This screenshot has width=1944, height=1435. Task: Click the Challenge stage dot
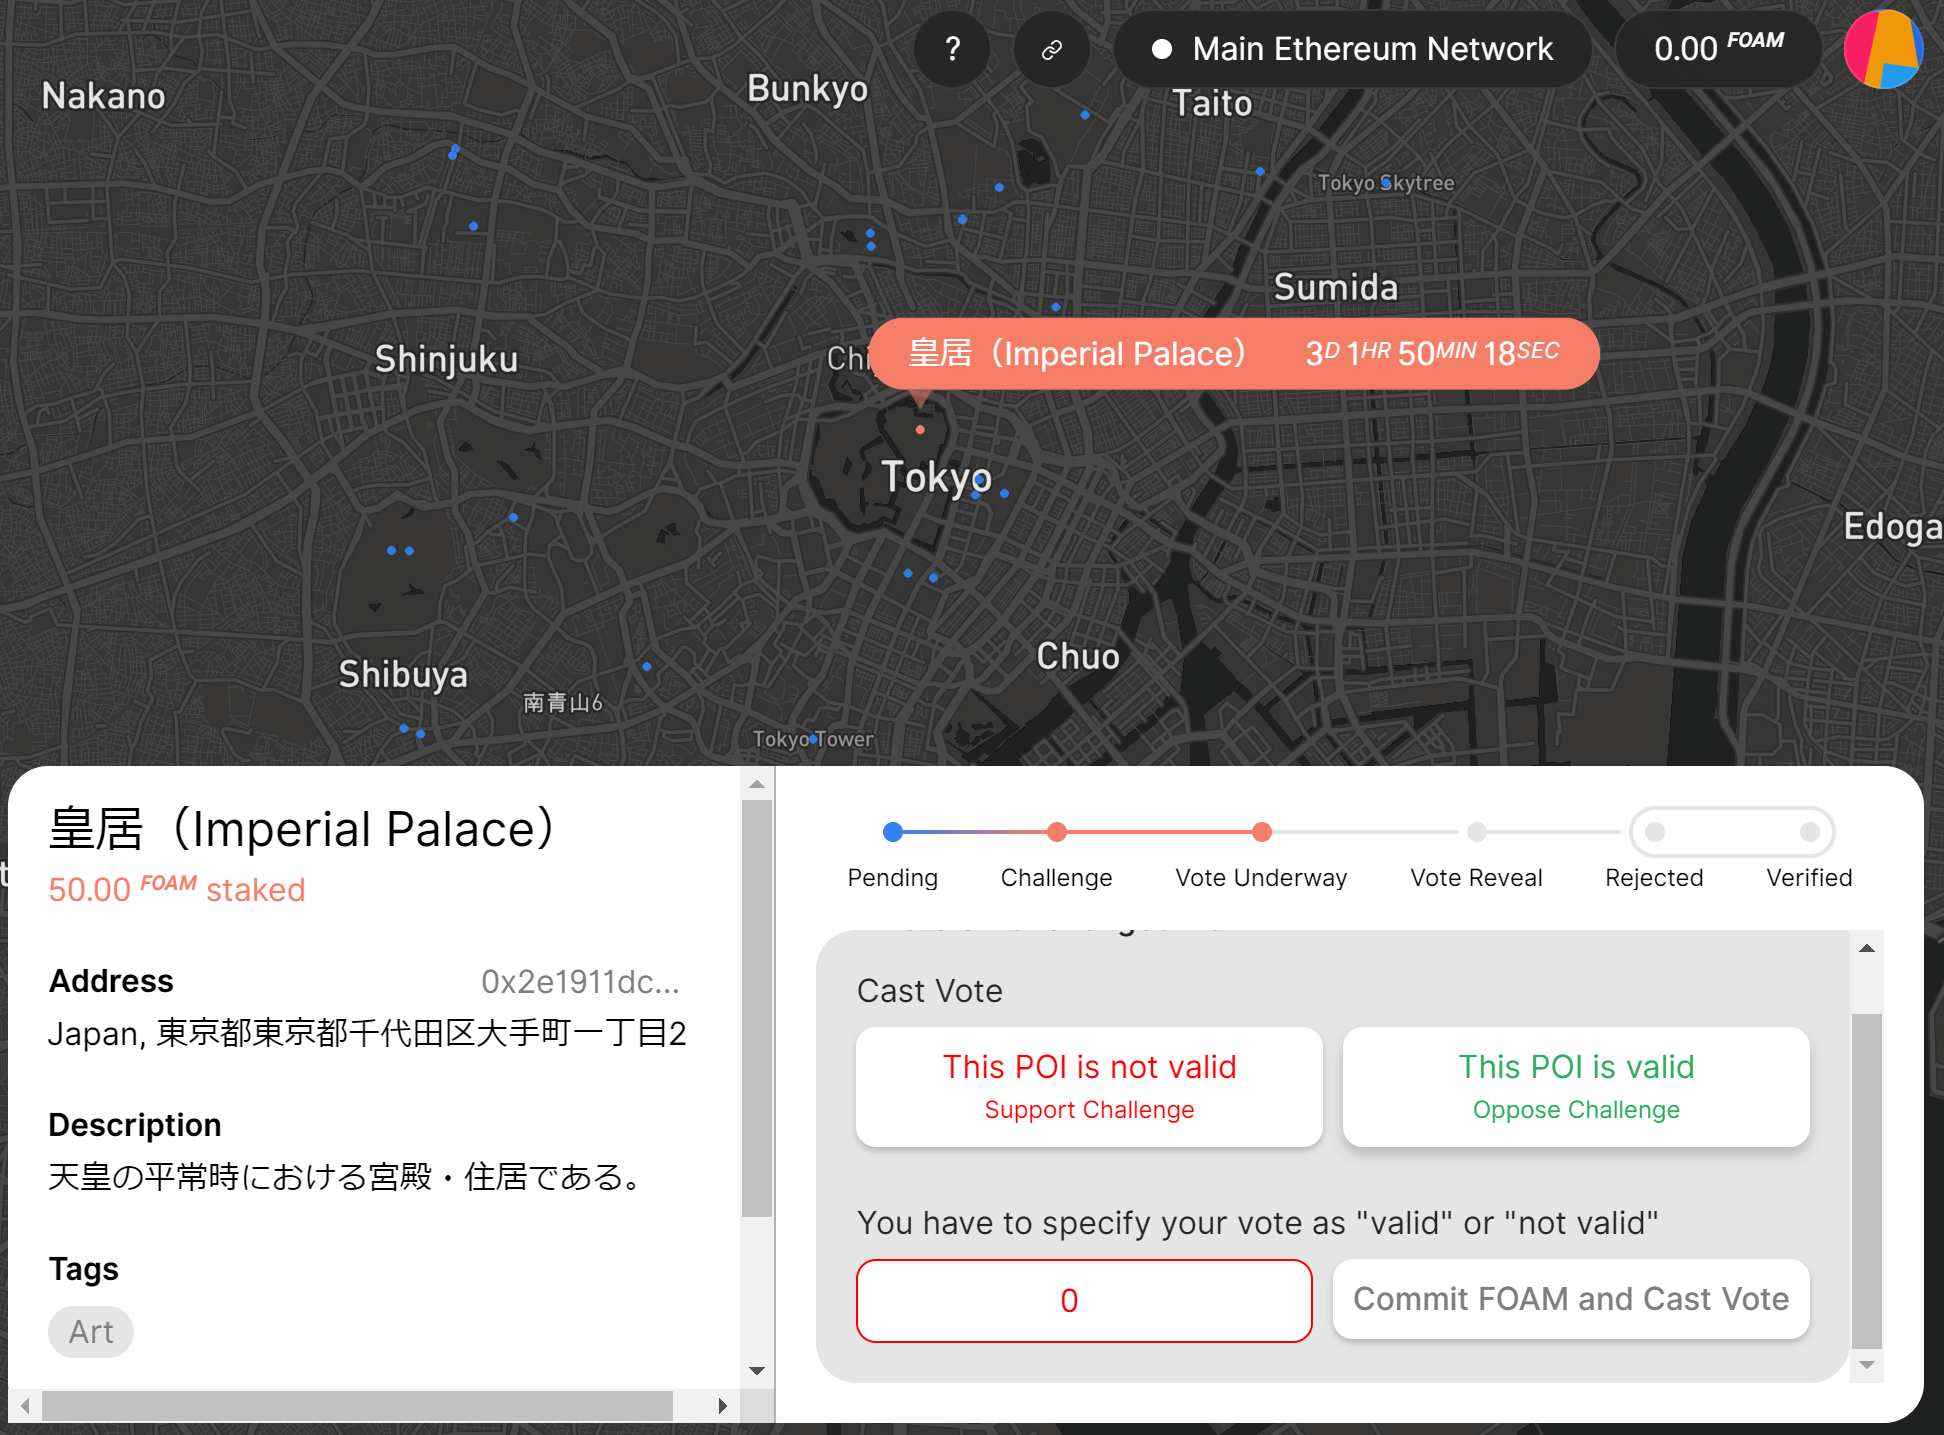pyautogui.click(x=1056, y=832)
